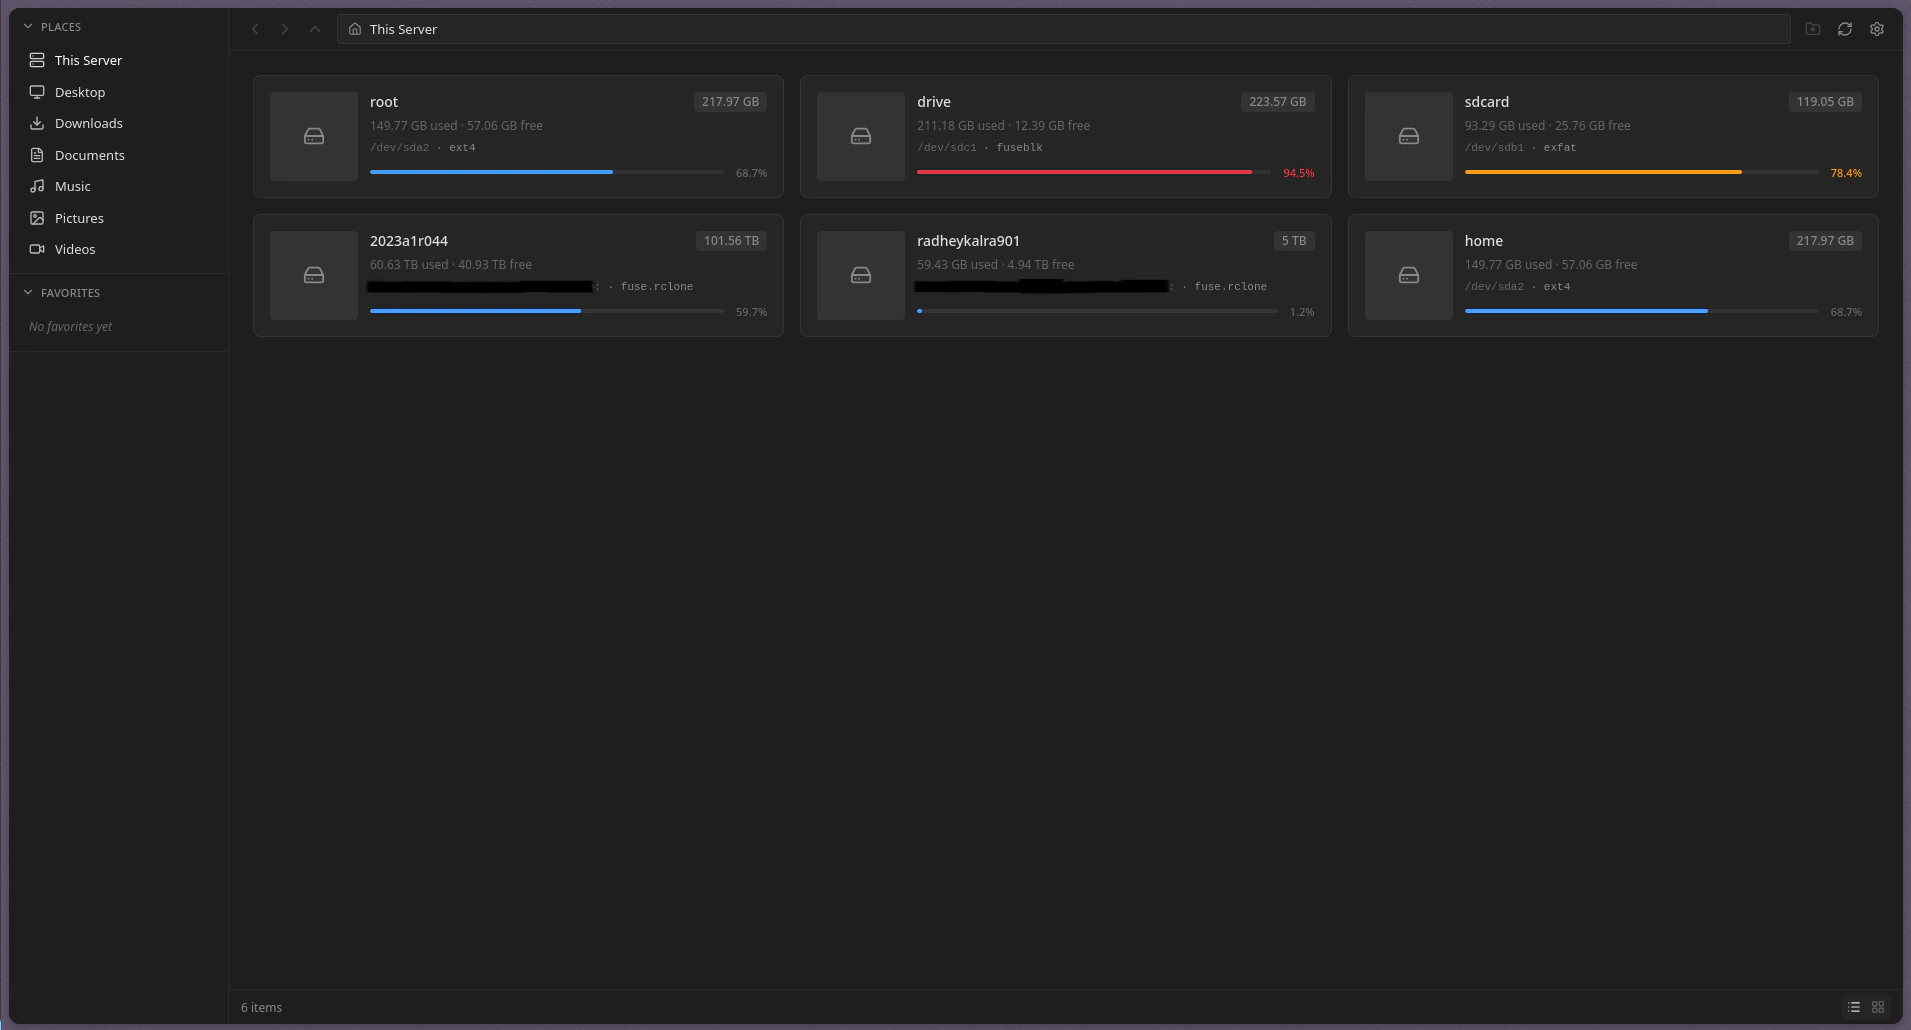Click the Pictures image icon
The image size is (1911, 1030).
coord(37,218)
